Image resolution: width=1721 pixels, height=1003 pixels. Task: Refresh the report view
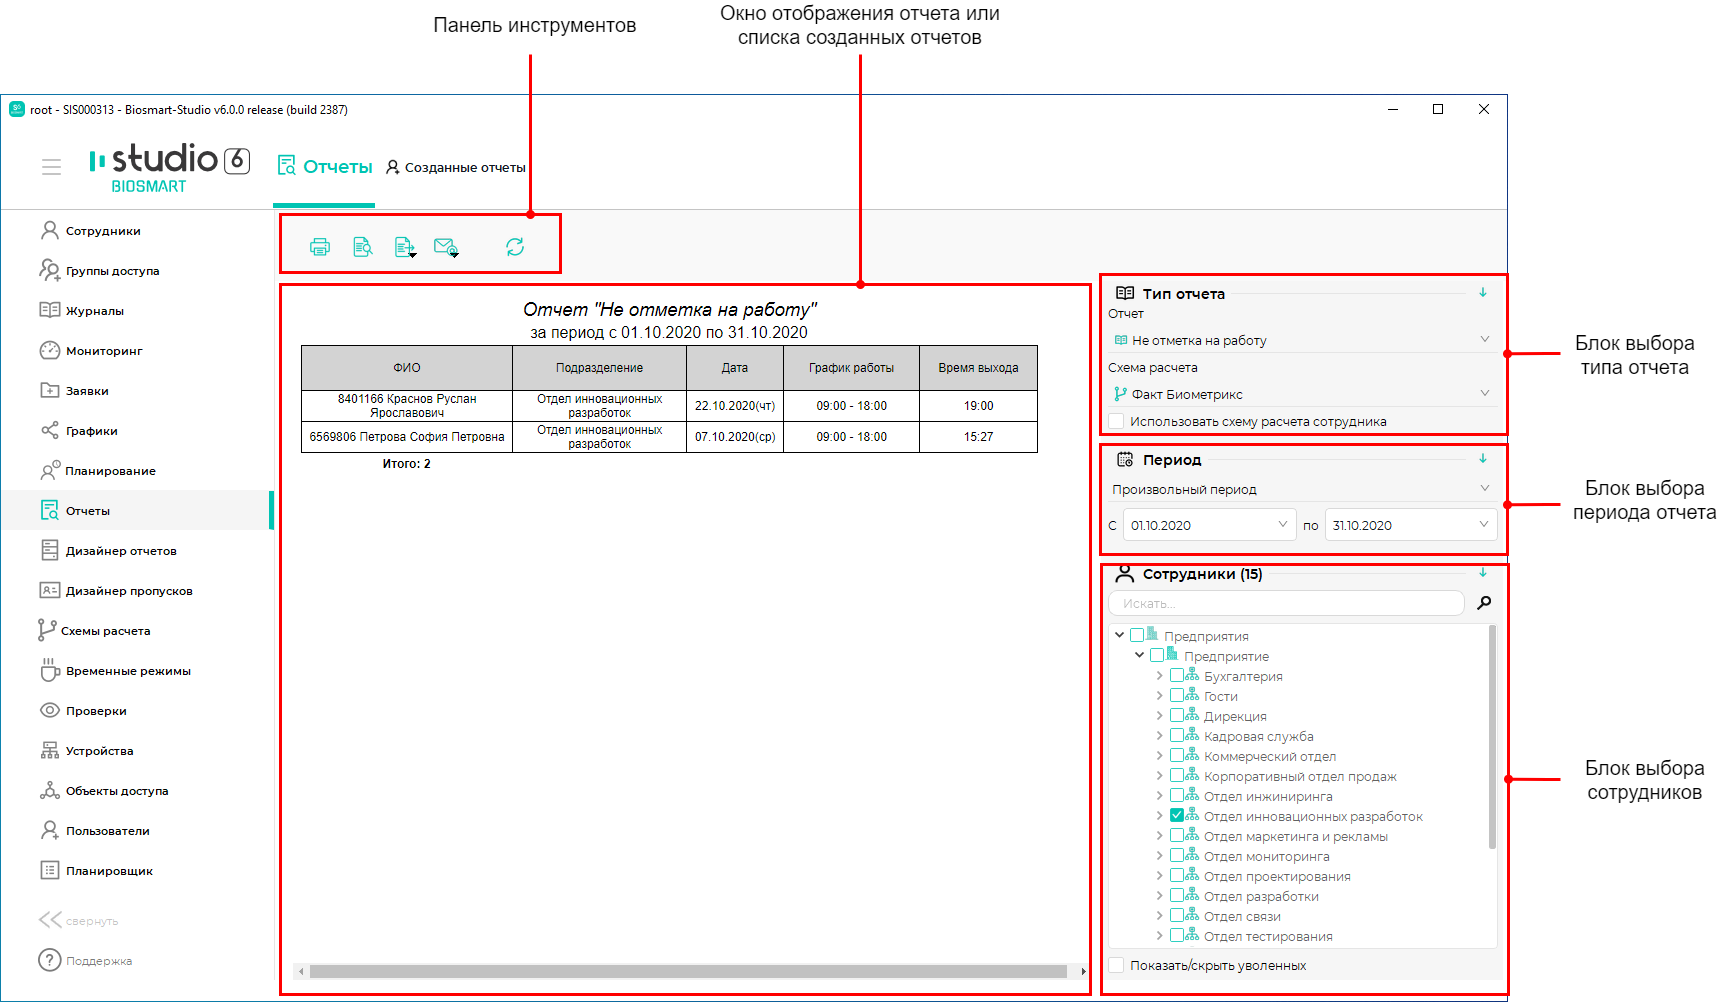coord(515,247)
